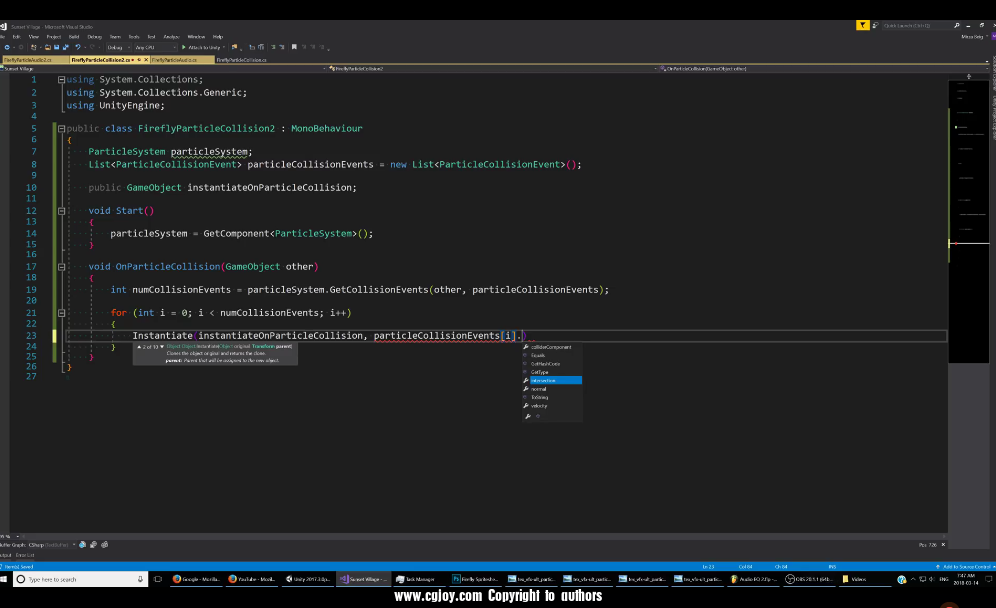Click the yellow notifications flag icon
This screenshot has width=996, height=608.
(863, 25)
